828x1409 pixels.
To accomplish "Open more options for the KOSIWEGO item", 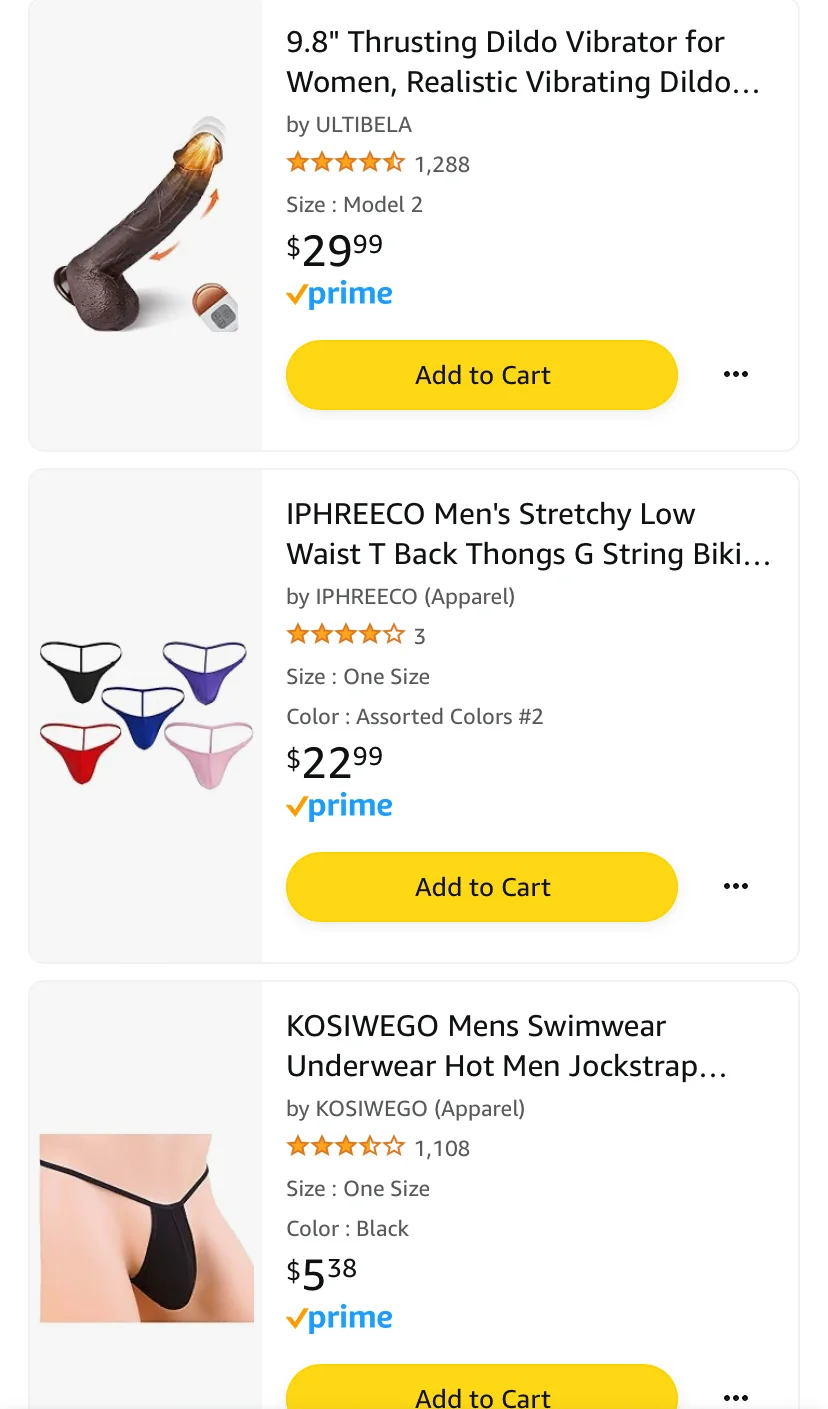I will click(x=735, y=1397).
